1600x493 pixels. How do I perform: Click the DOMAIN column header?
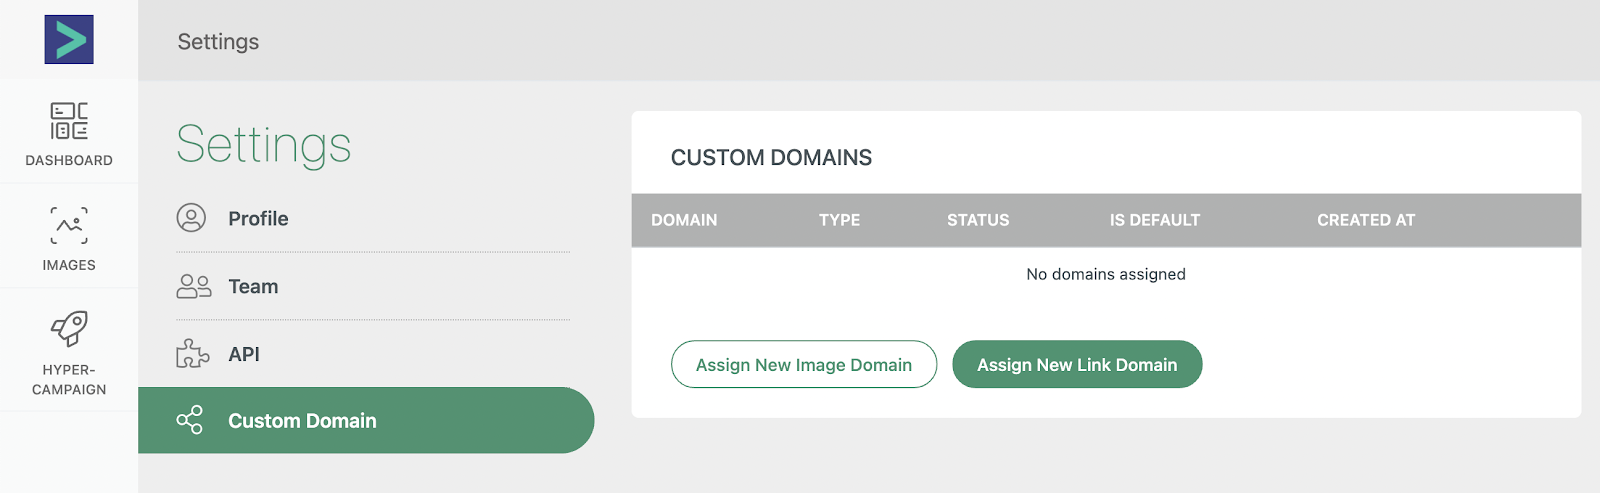tap(684, 220)
